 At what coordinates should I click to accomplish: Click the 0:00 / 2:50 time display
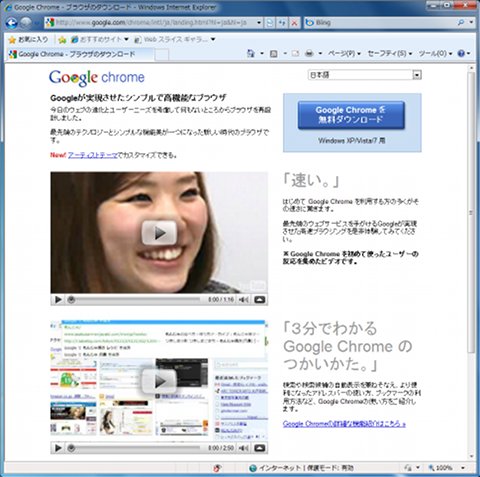coord(221,448)
